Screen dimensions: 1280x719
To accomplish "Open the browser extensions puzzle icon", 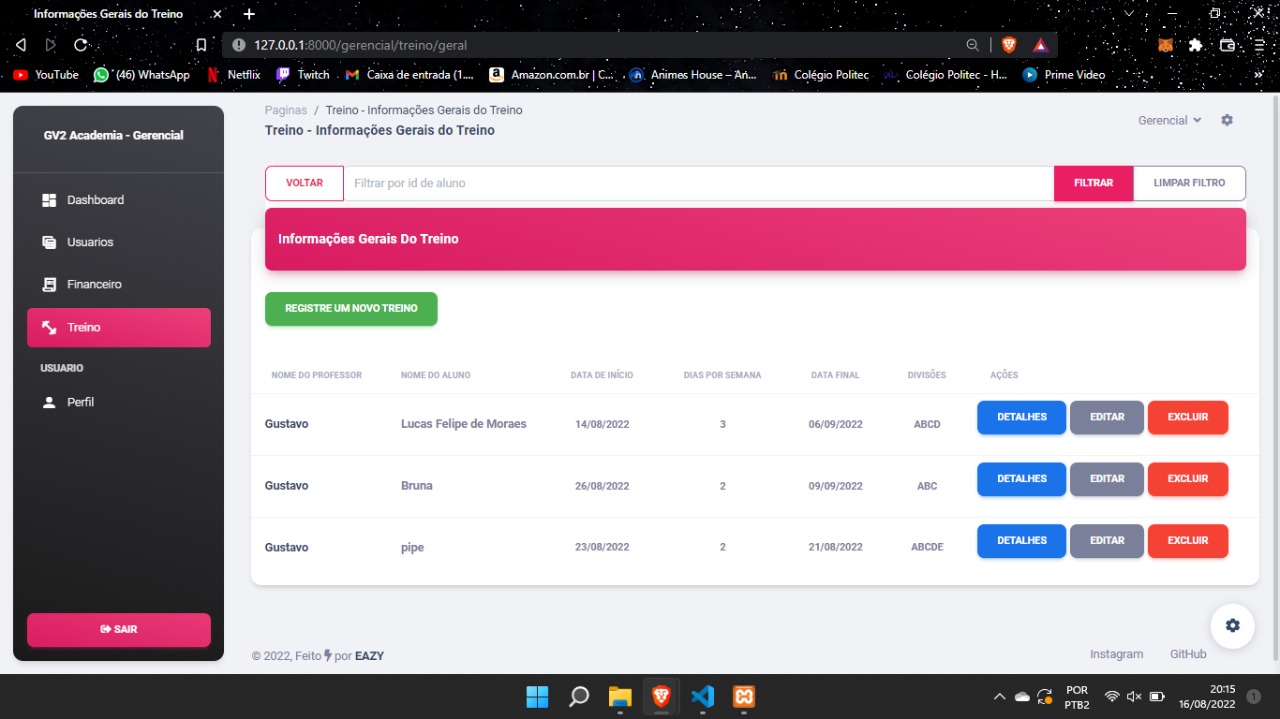I will pos(1195,45).
